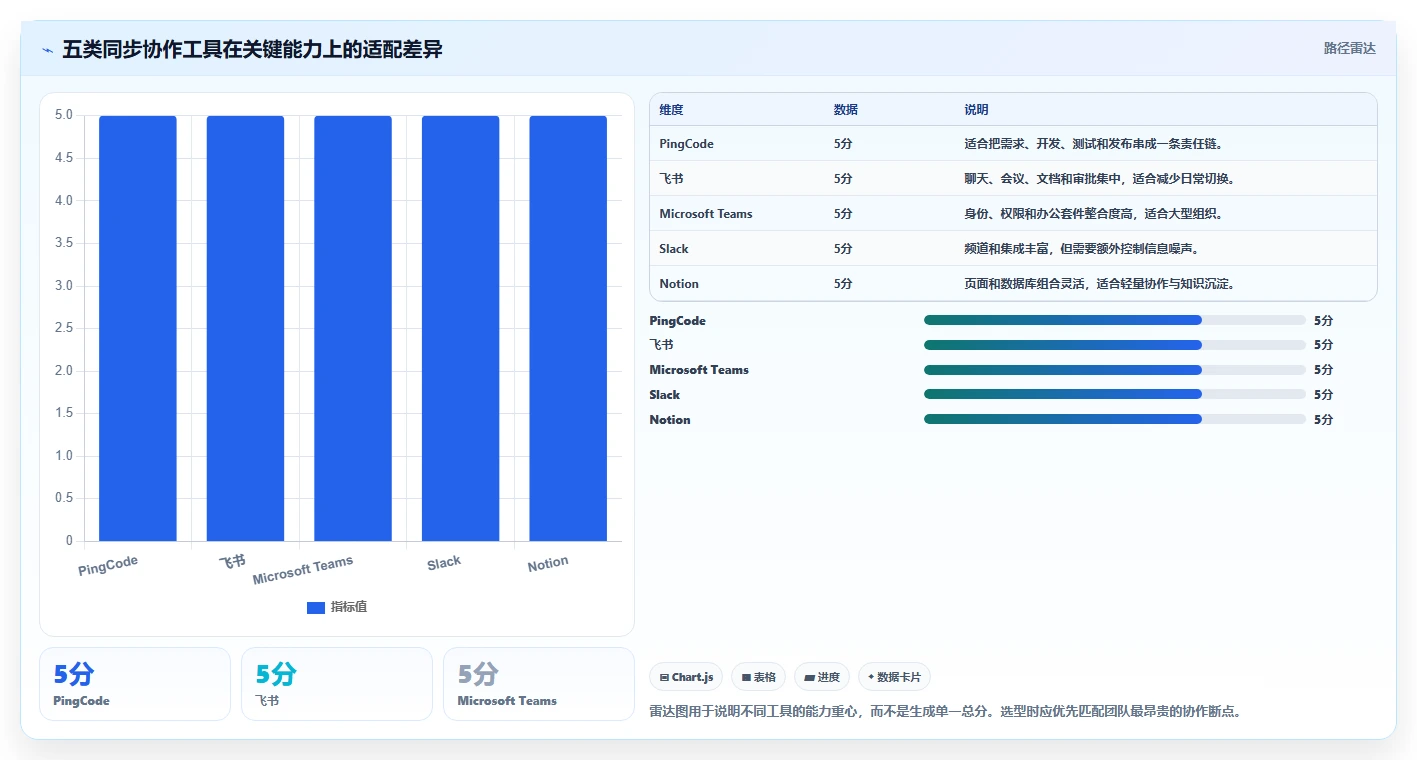1417x760 pixels.
Task: Select the 数据卡片 tag chip
Action: [894, 677]
